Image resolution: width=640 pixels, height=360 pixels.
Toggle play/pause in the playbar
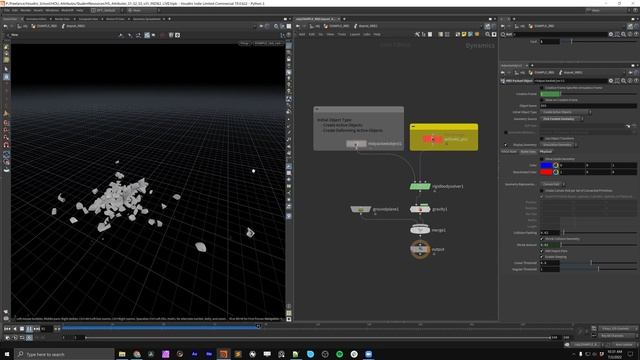coord(29,329)
